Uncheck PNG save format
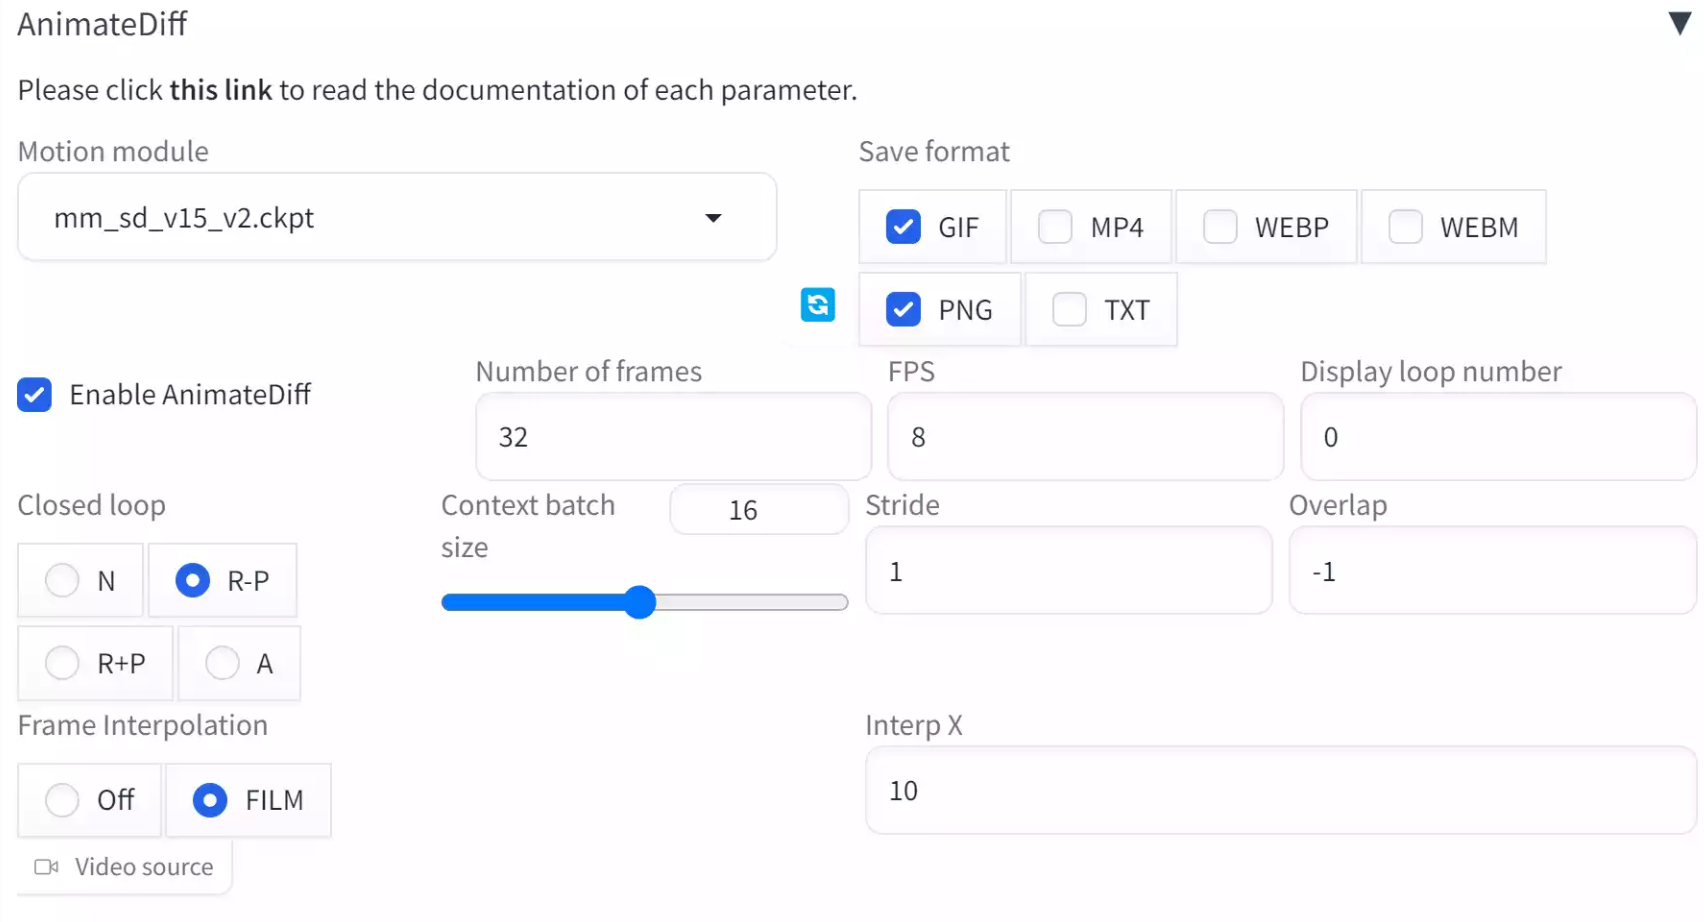This screenshot has width=1704, height=922. click(x=903, y=310)
